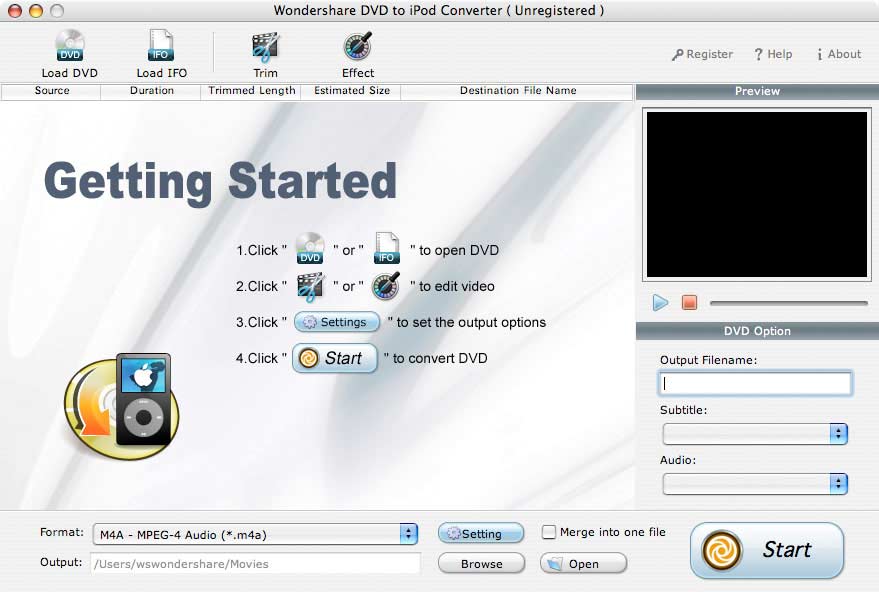
Task: Click the Destination File Name column header
Action: tap(517, 91)
